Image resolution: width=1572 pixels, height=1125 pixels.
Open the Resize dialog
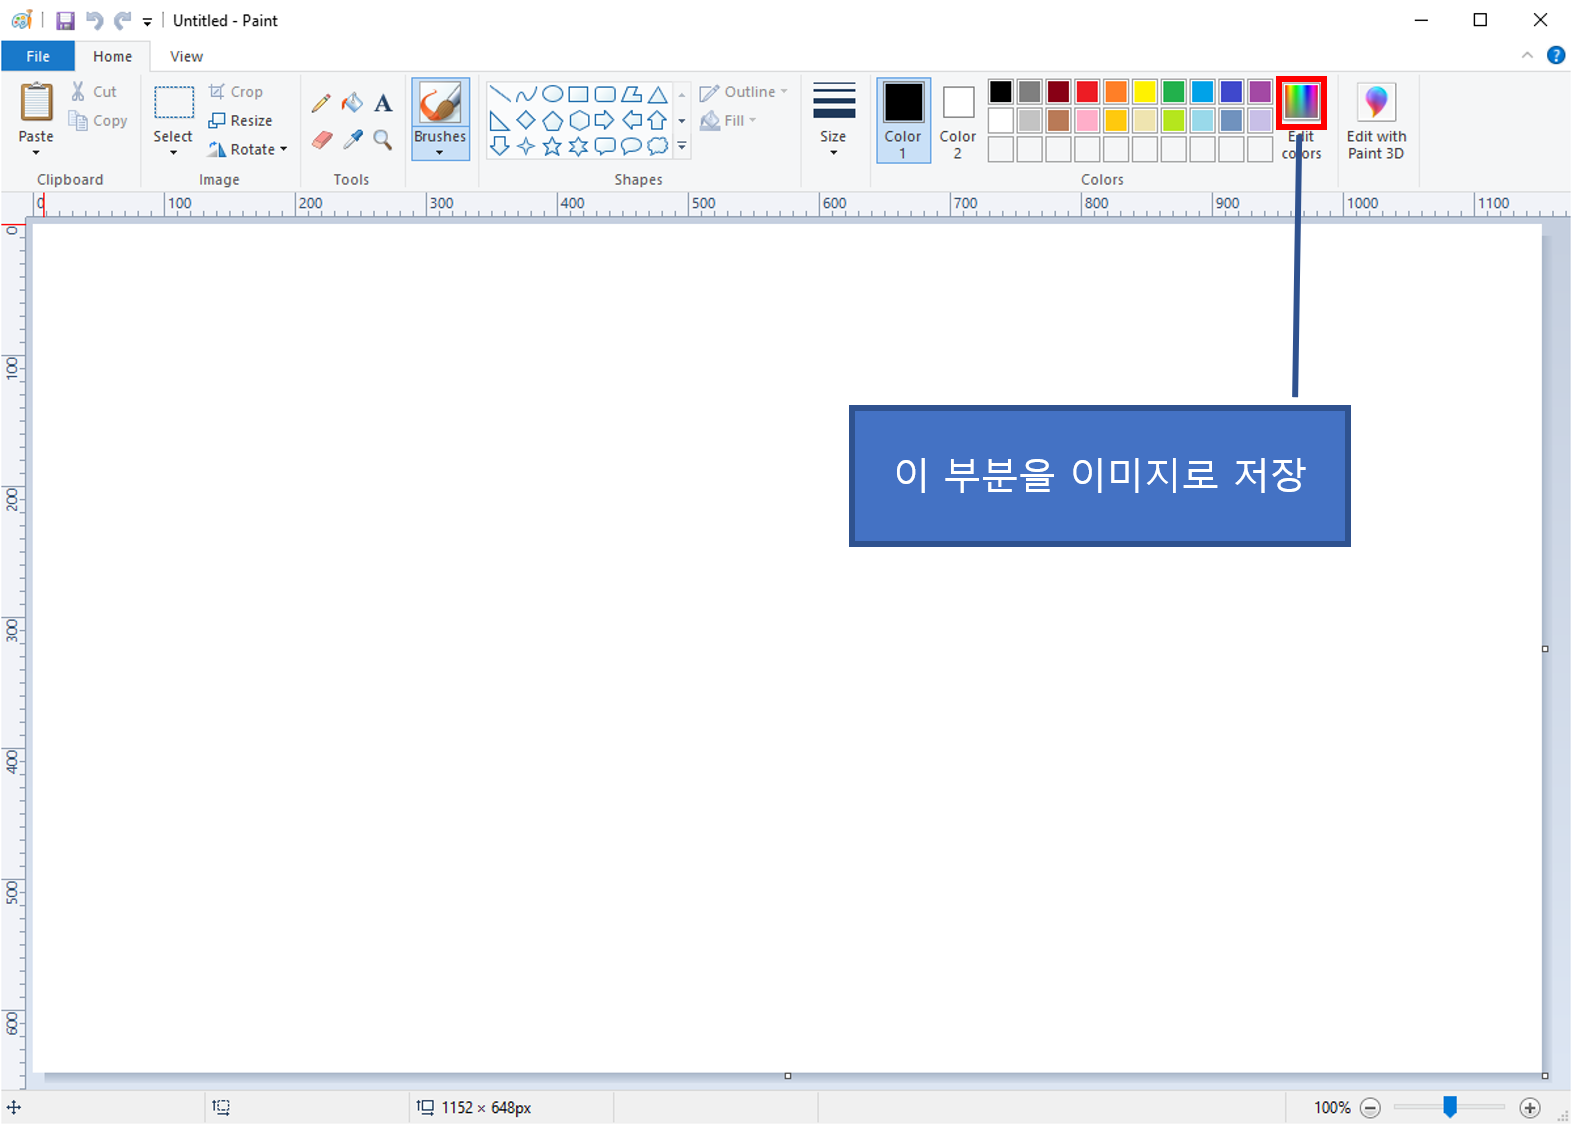point(240,120)
